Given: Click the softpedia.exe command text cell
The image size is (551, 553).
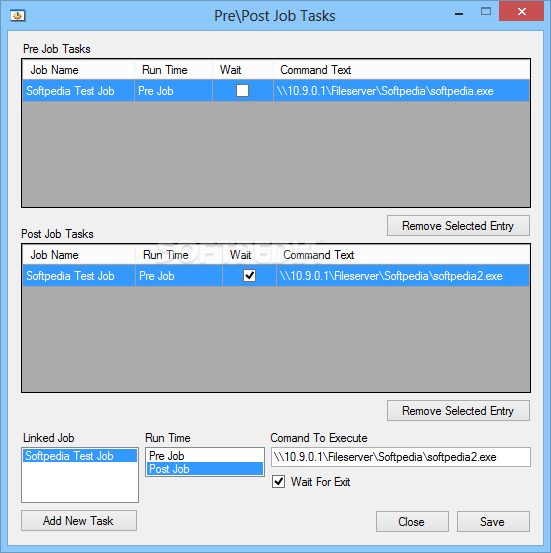Looking at the screenshot, I should click(401, 91).
